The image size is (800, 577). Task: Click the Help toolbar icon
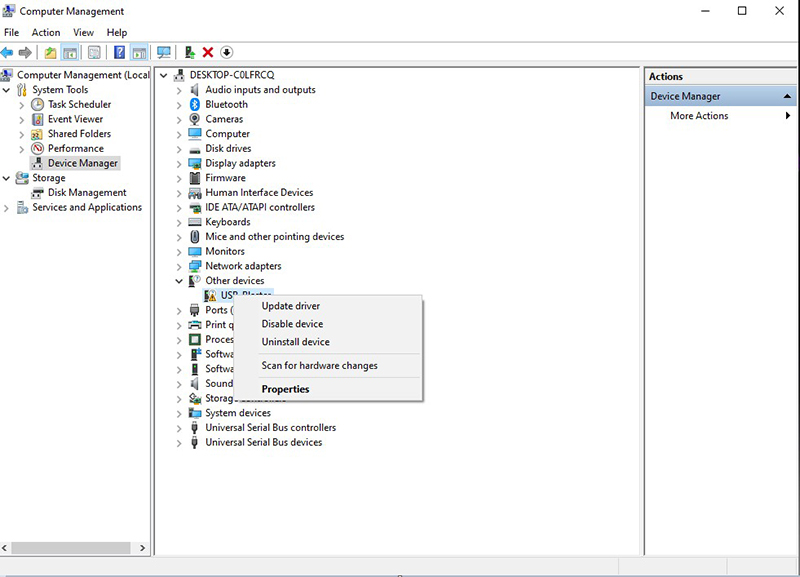[x=119, y=52]
